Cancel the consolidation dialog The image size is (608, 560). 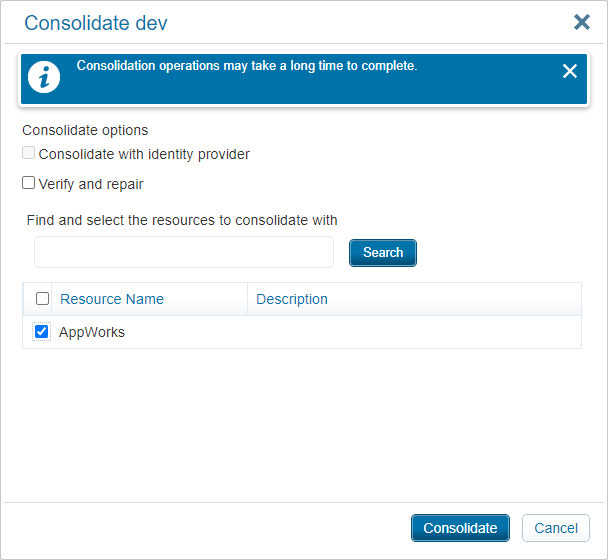tap(555, 528)
